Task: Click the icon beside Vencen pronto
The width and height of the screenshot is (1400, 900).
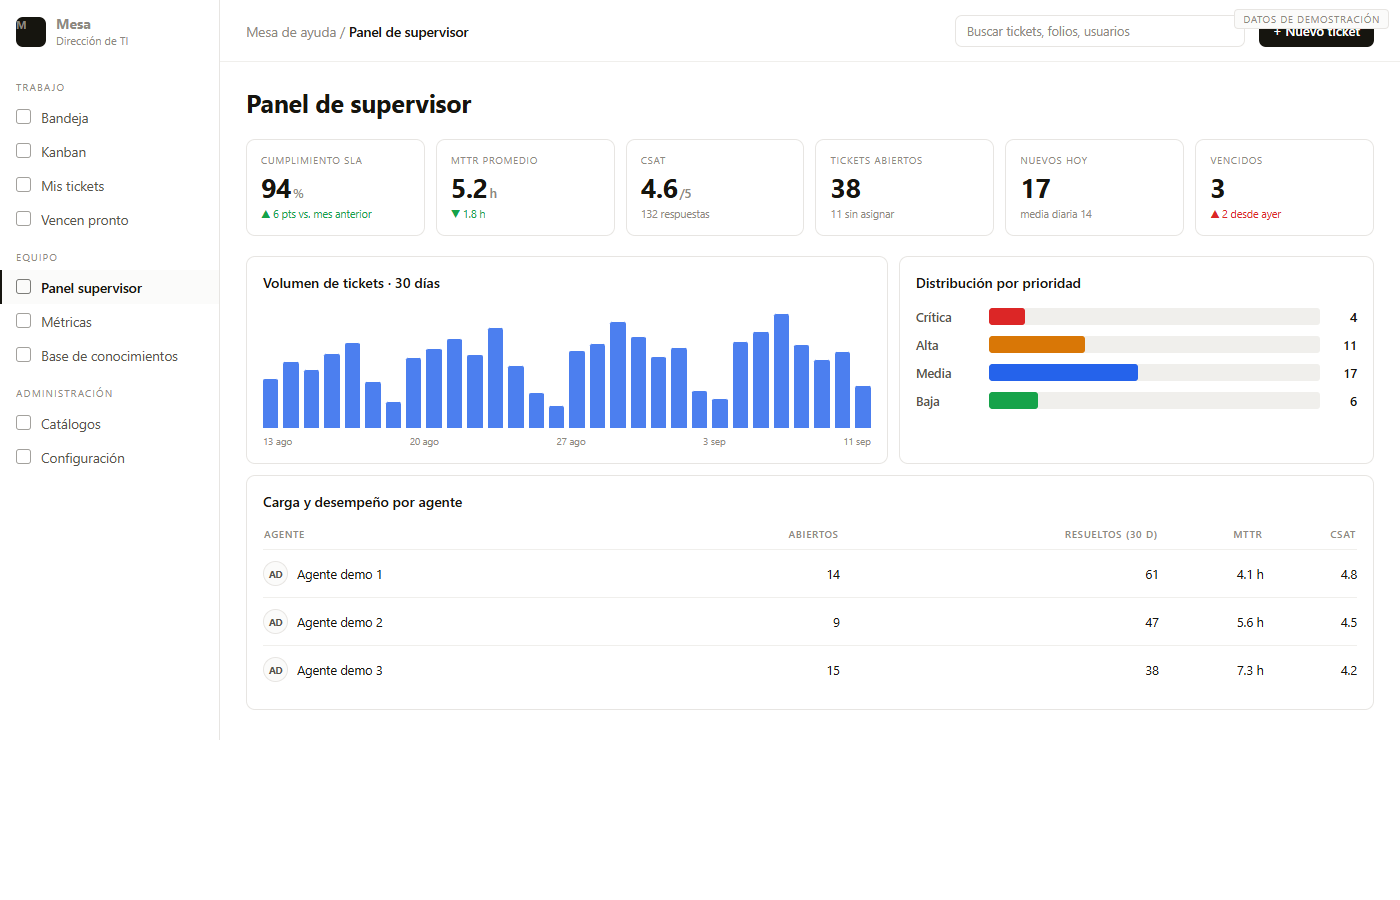Action: pyautogui.click(x=24, y=219)
